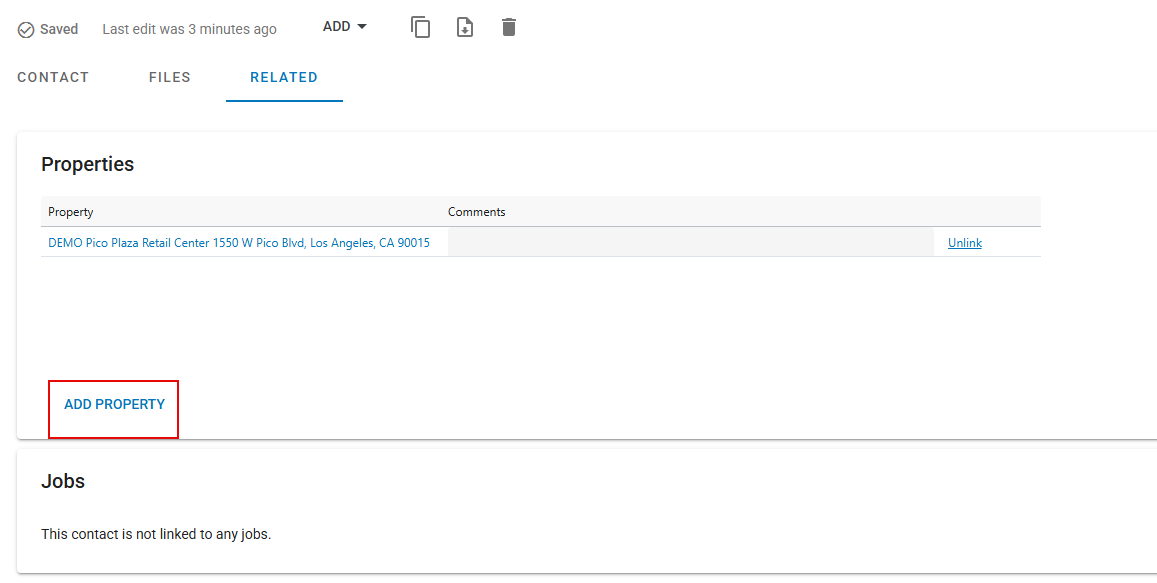Open the ADD dropdown menu
Screen dimensions: 1157x583
[x=345, y=27]
